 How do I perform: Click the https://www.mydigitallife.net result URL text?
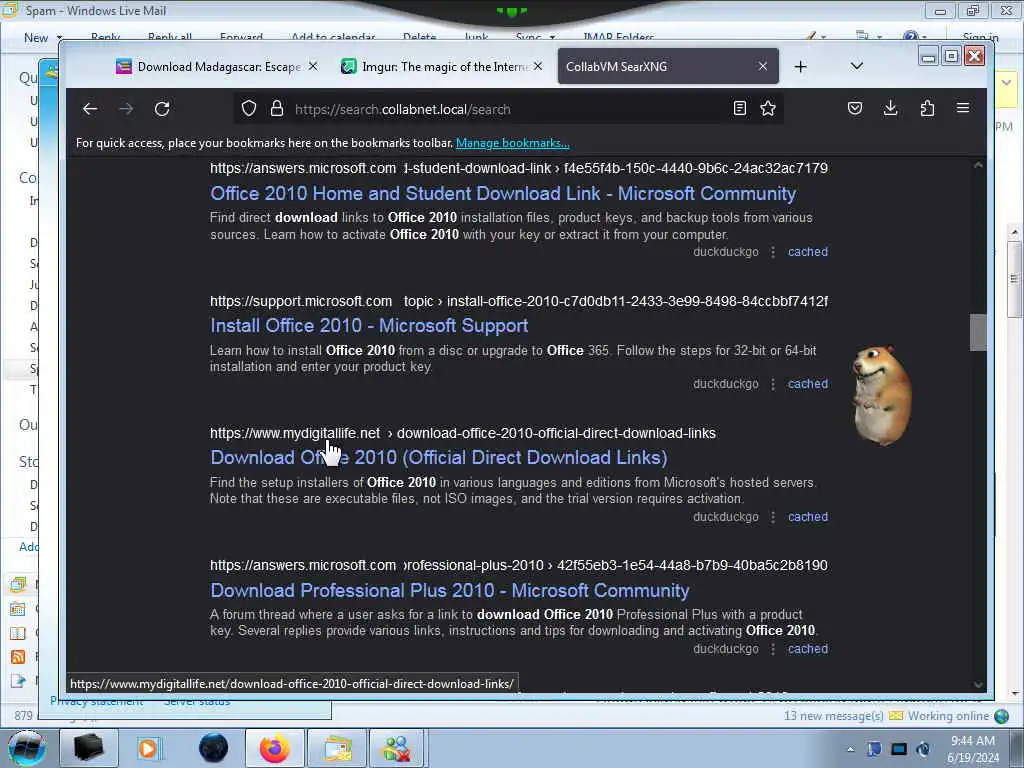(295, 433)
